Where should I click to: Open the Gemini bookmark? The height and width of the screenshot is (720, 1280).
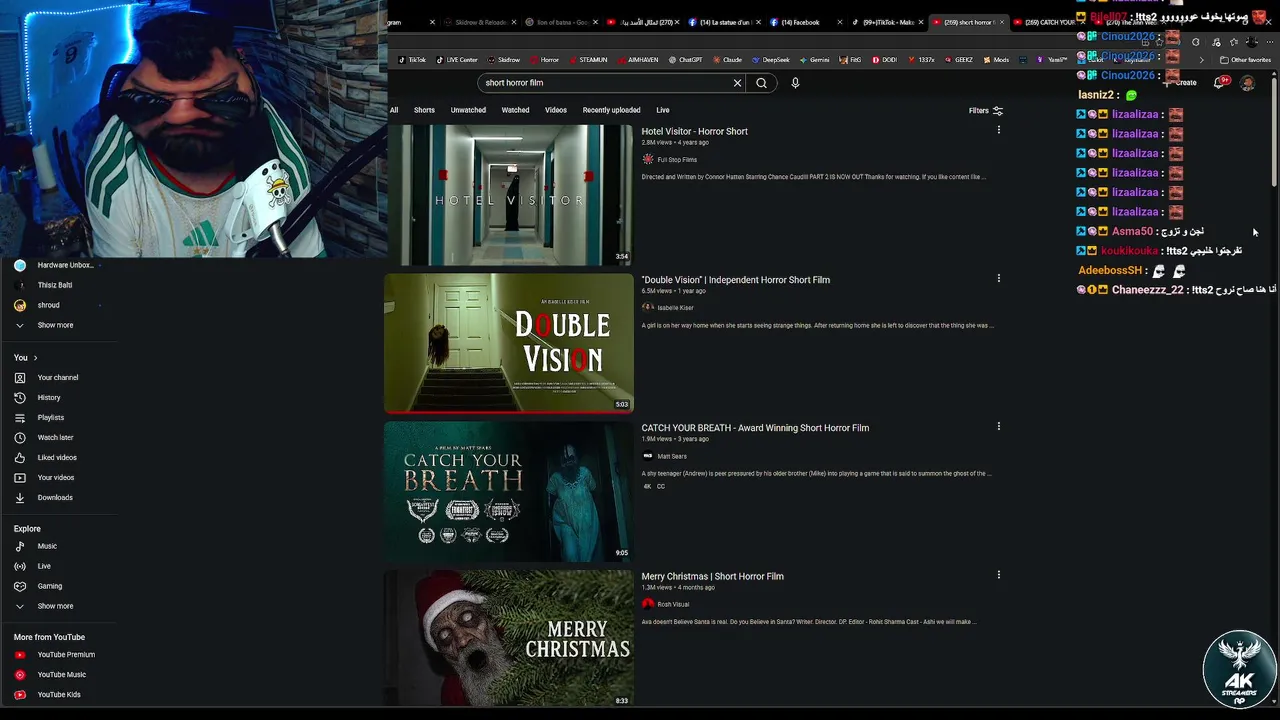tap(814, 60)
